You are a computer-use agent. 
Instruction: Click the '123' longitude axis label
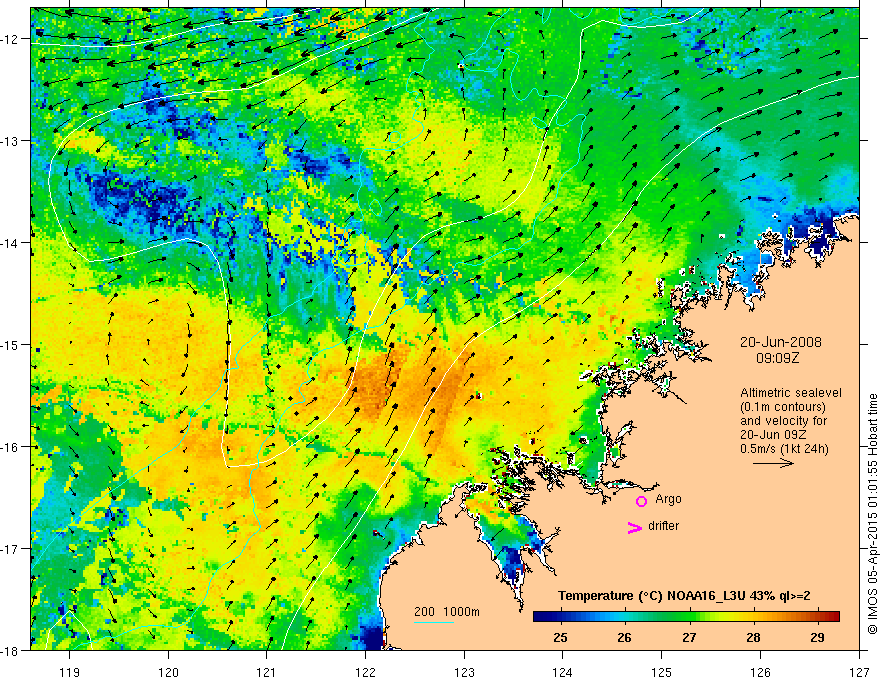point(464,672)
